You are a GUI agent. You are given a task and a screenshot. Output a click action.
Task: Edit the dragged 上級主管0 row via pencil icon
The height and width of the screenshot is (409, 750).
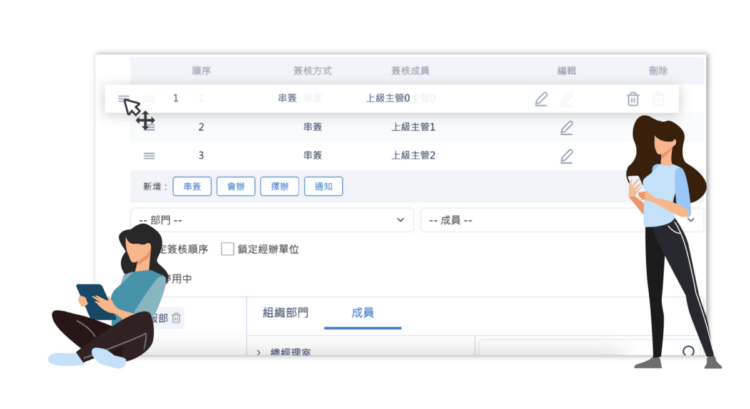[x=541, y=99]
